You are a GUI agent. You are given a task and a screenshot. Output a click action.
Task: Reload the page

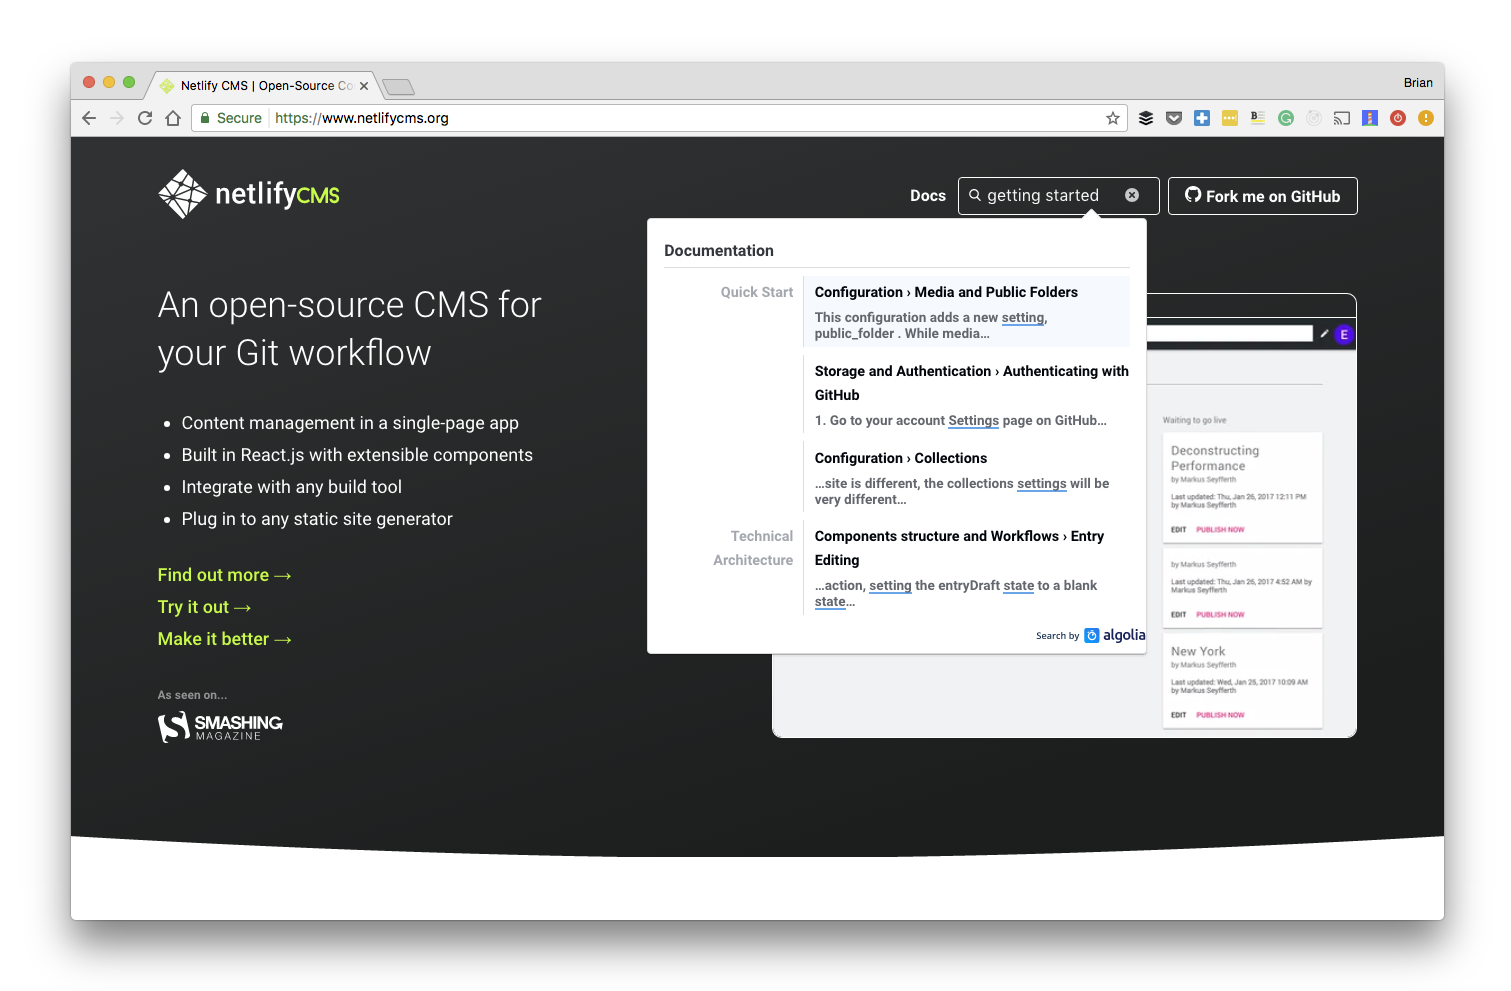point(145,118)
